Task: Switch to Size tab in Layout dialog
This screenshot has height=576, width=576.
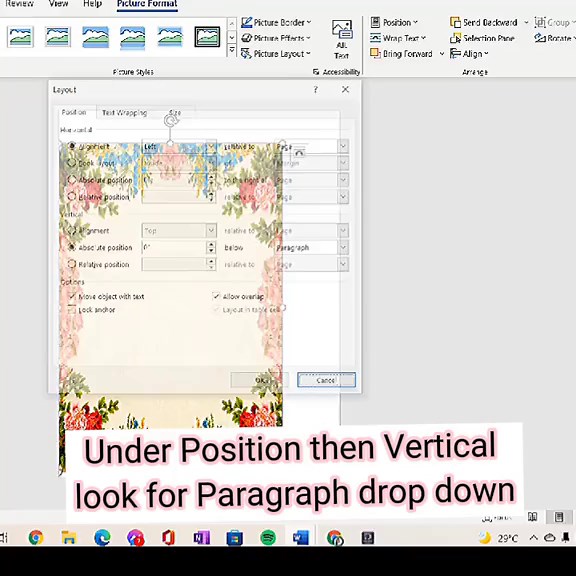Action: coord(175,112)
